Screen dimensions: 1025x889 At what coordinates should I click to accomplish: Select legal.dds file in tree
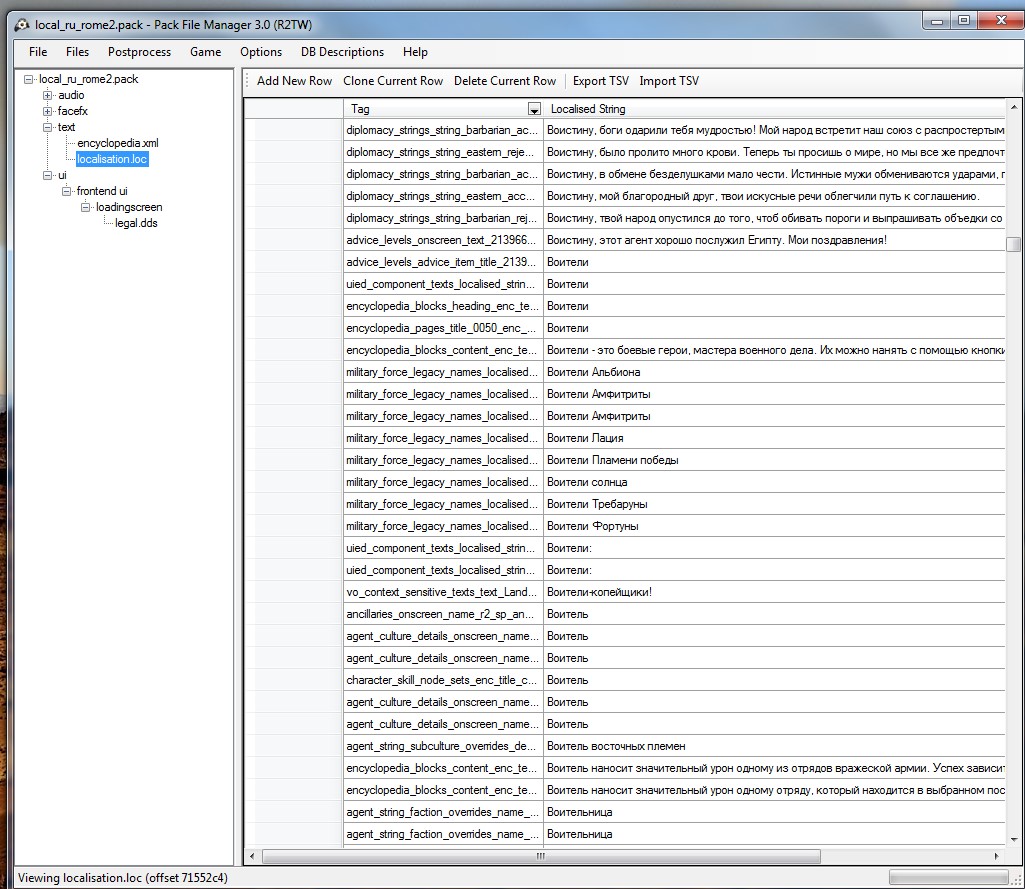[x=136, y=223]
